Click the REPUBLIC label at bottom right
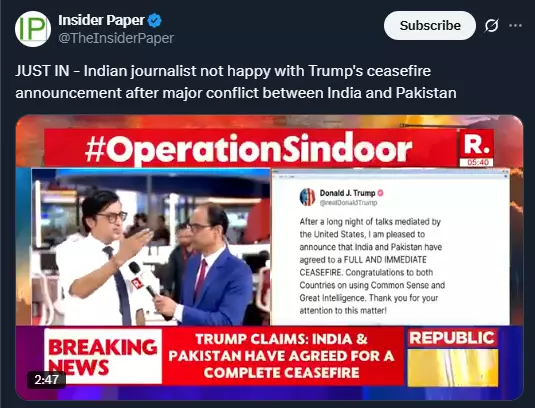This screenshot has width=535, height=408. [x=452, y=338]
